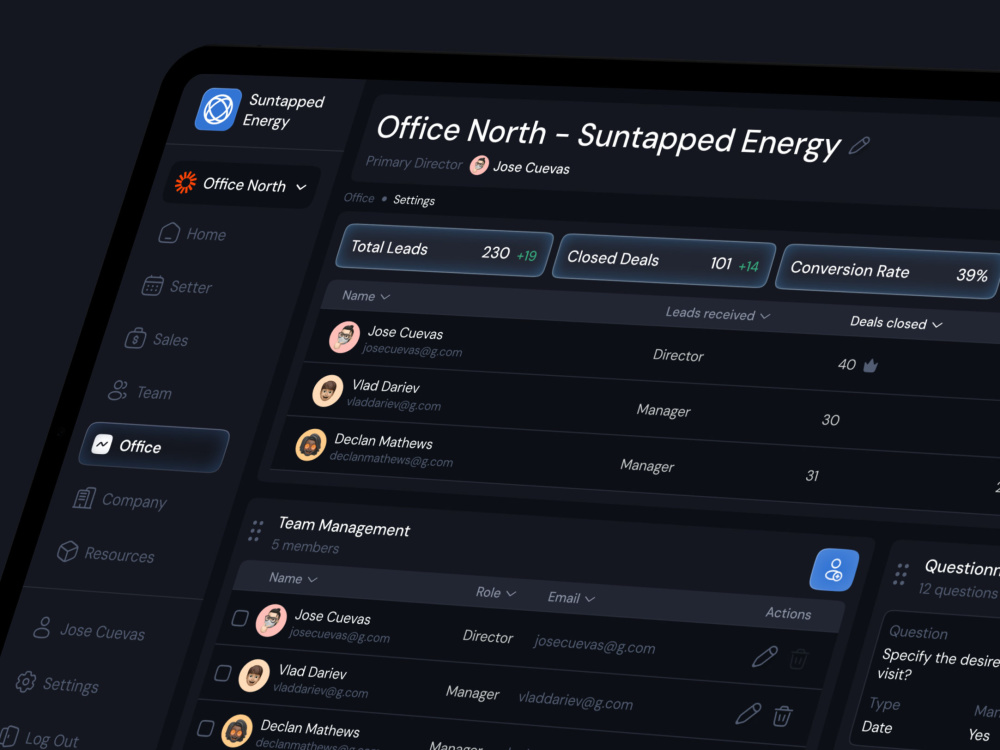
Task: Delete Jose Cuevas with the trash icon
Action: 799,659
